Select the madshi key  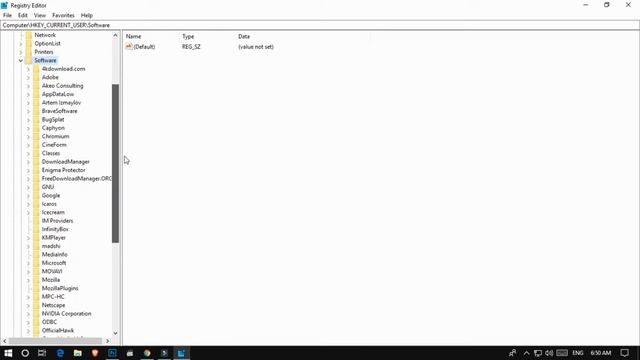coord(51,246)
